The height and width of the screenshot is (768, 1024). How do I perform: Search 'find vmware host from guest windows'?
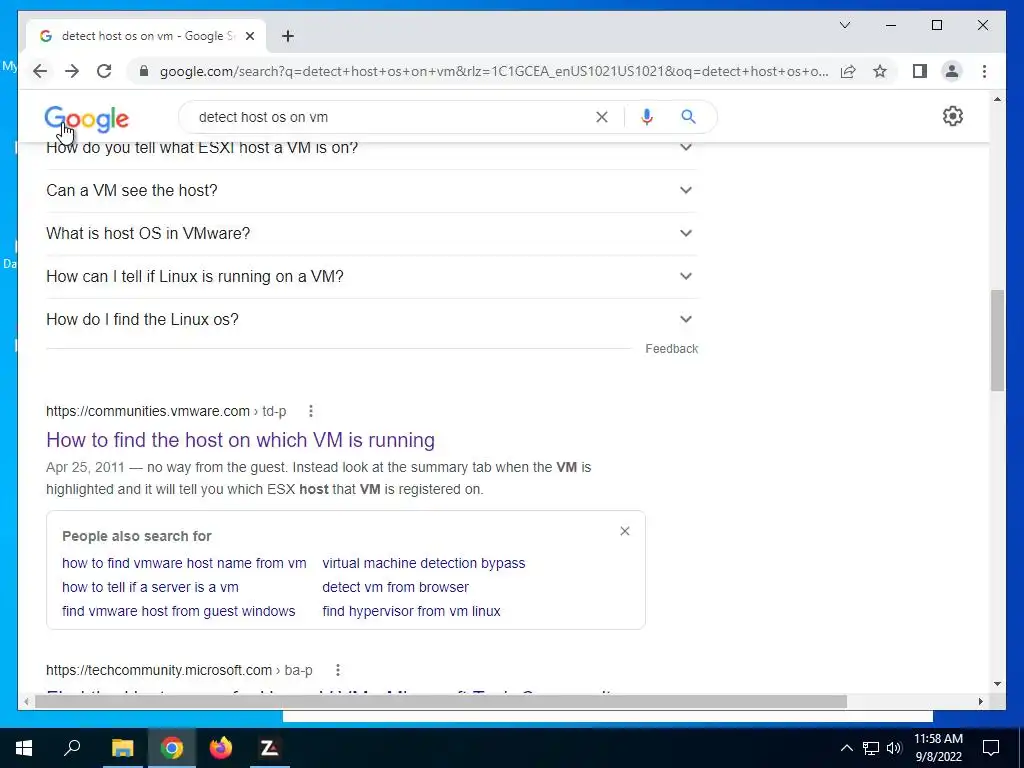pyautogui.click(x=178, y=611)
